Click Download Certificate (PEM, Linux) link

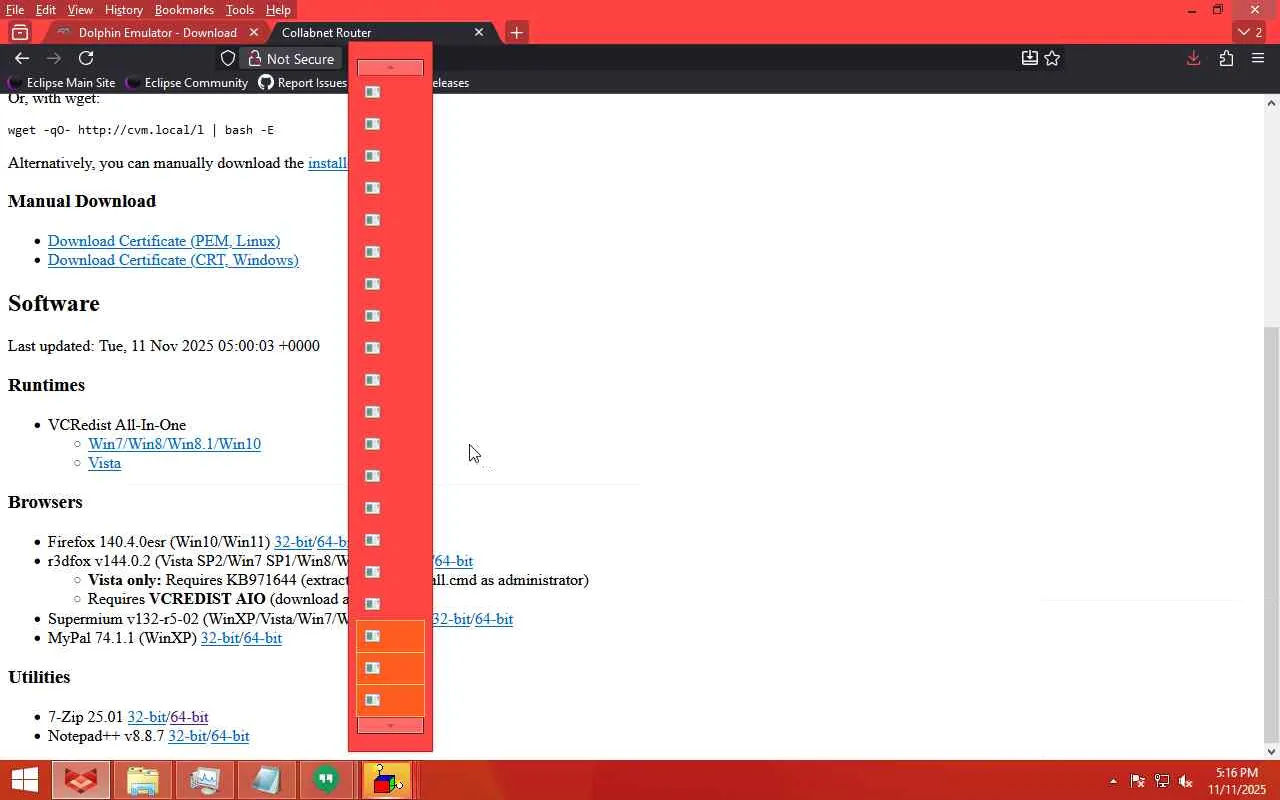[164, 241]
